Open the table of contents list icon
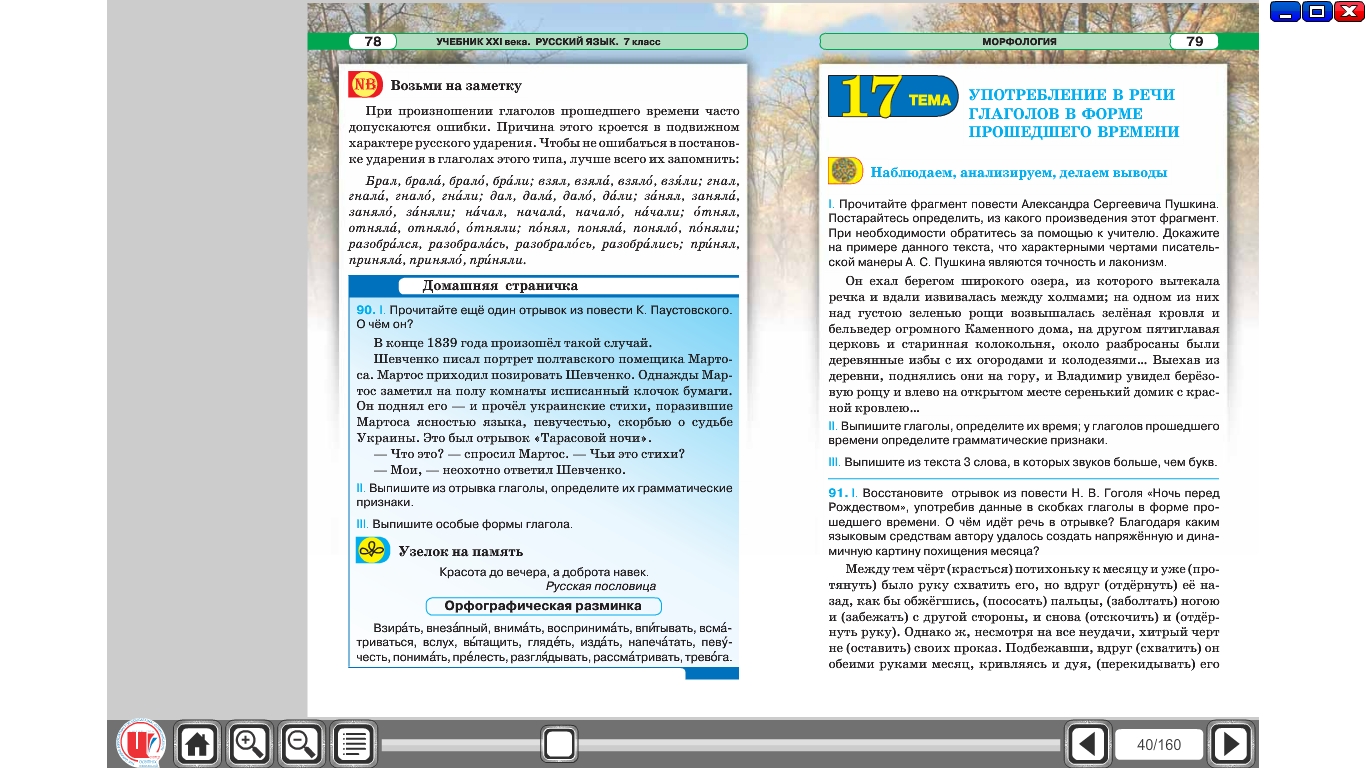The width and height of the screenshot is (1366, 768). tap(353, 744)
